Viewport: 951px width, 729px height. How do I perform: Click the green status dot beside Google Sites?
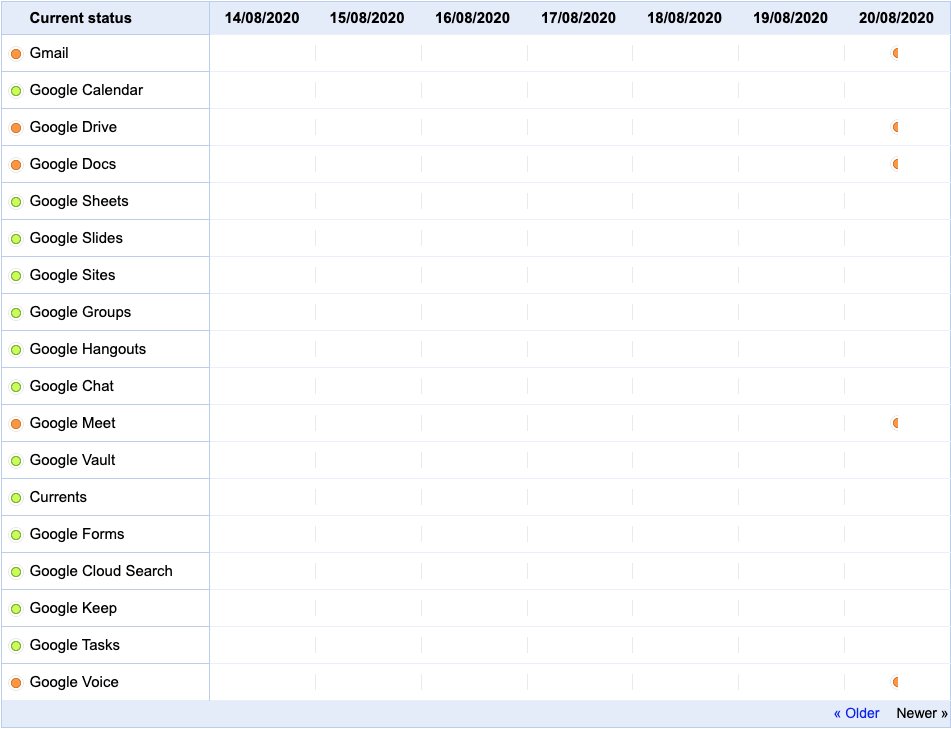click(16, 276)
